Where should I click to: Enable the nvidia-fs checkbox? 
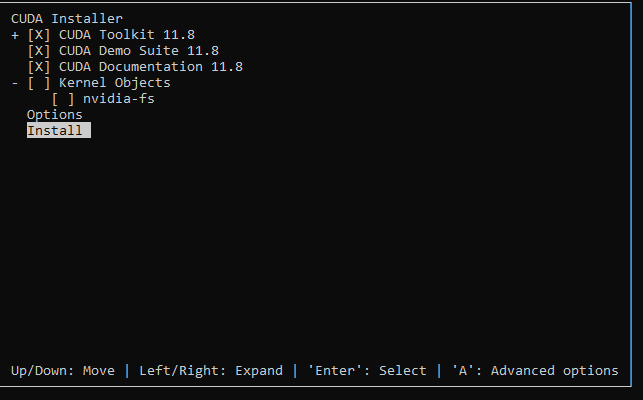[63, 99]
